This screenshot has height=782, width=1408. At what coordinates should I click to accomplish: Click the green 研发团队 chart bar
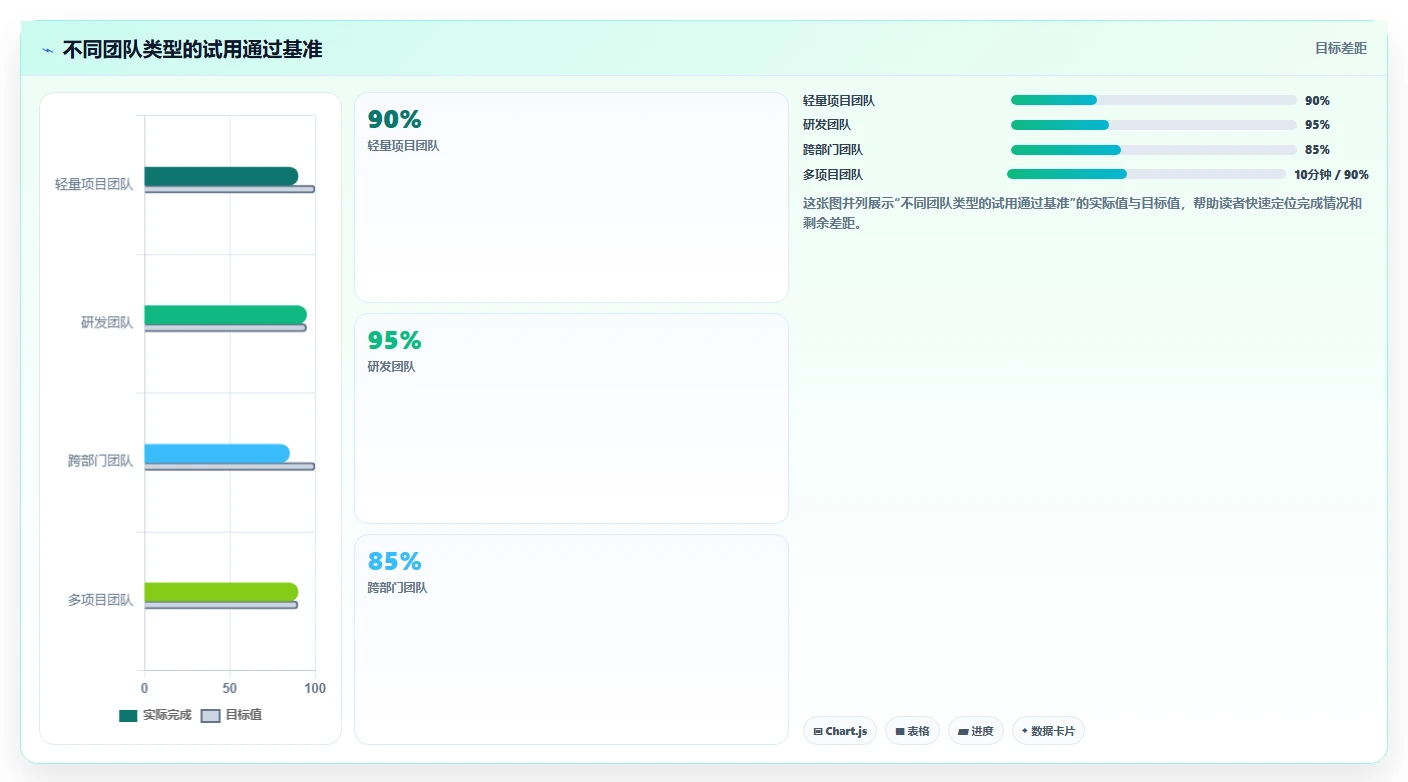(225, 315)
